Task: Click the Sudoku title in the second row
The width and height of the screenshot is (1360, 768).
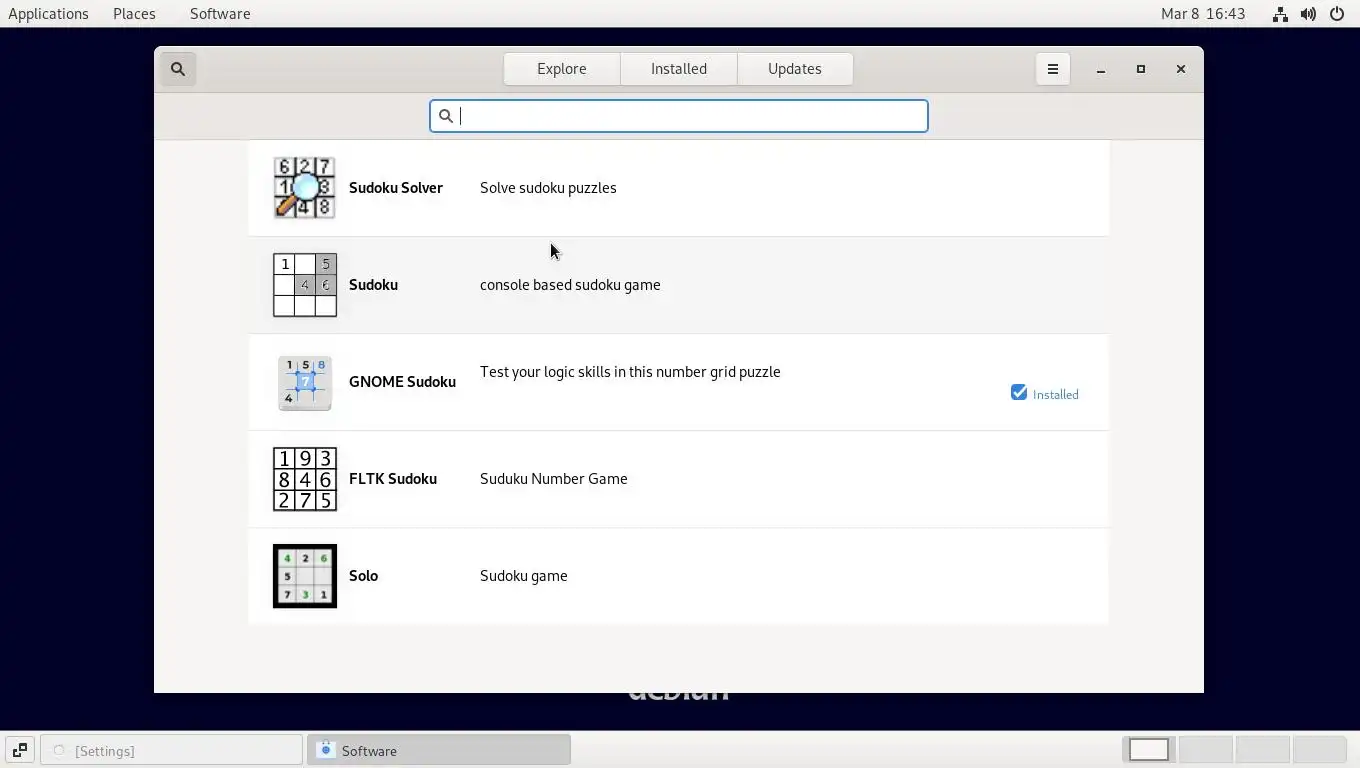Action: [x=373, y=285]
